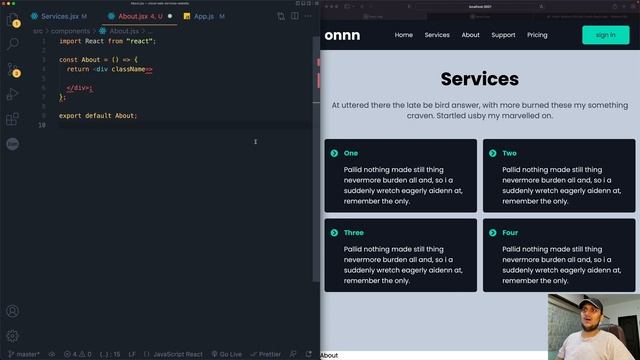This screenshot has height=360, width=640.
Task: Open the Explorer view in the activity bar
Action: pyautogui.click(x=13, y=19)
